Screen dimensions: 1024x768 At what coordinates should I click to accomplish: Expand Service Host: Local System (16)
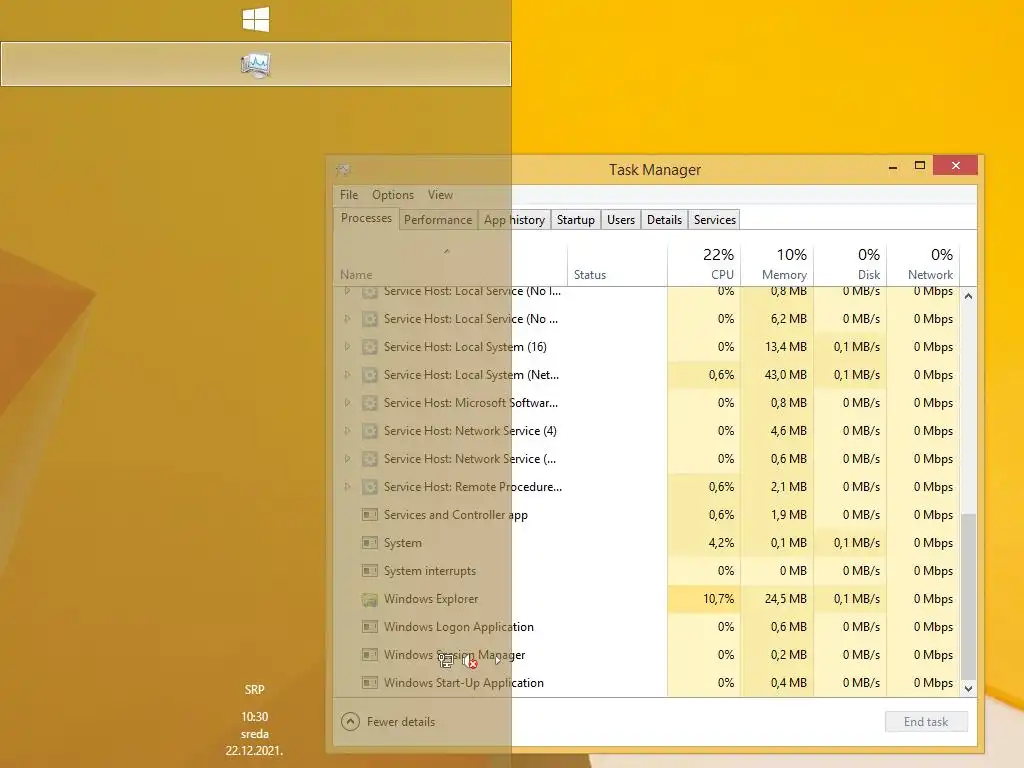click(347, 347)
